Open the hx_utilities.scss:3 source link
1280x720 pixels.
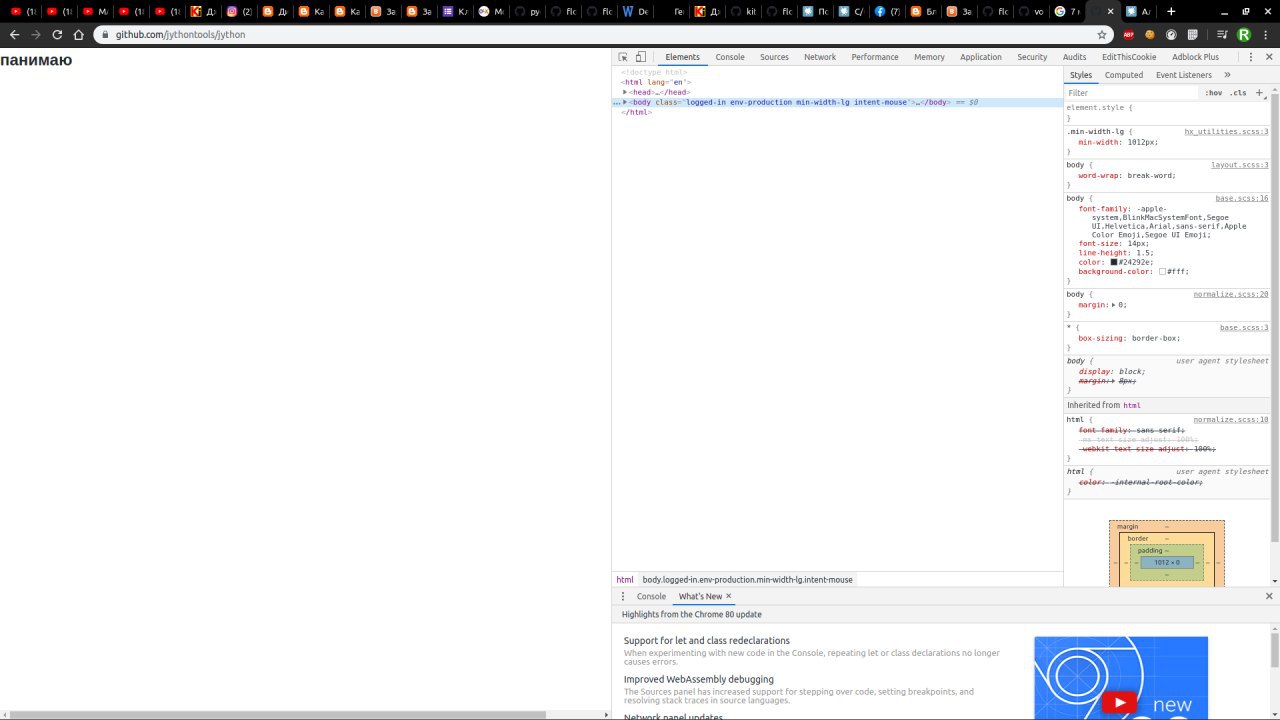click(1226, 132)
